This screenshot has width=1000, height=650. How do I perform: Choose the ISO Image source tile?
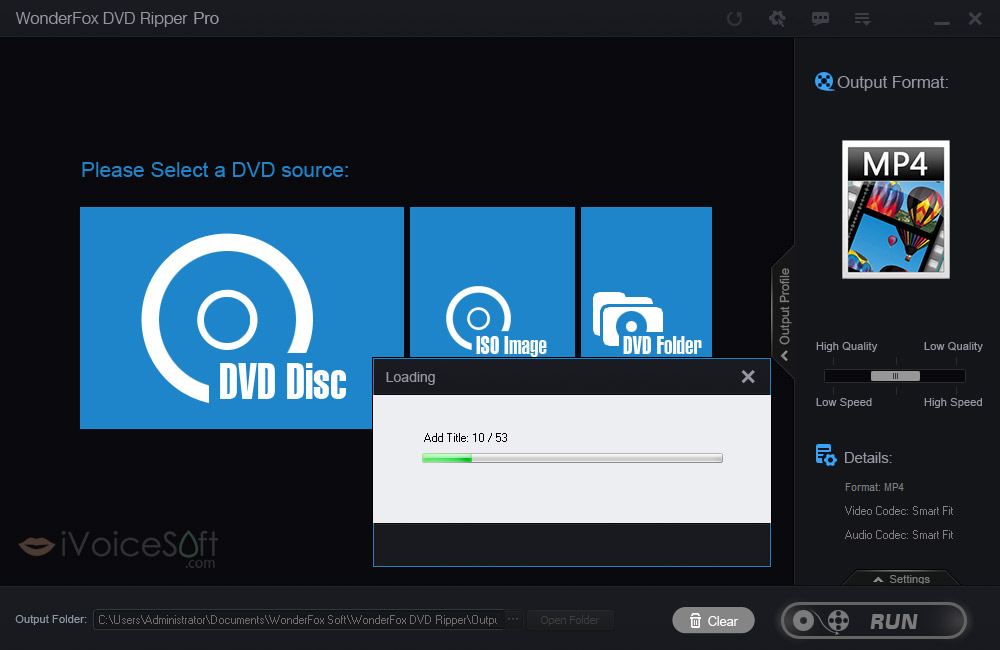[x=492, y=282]
